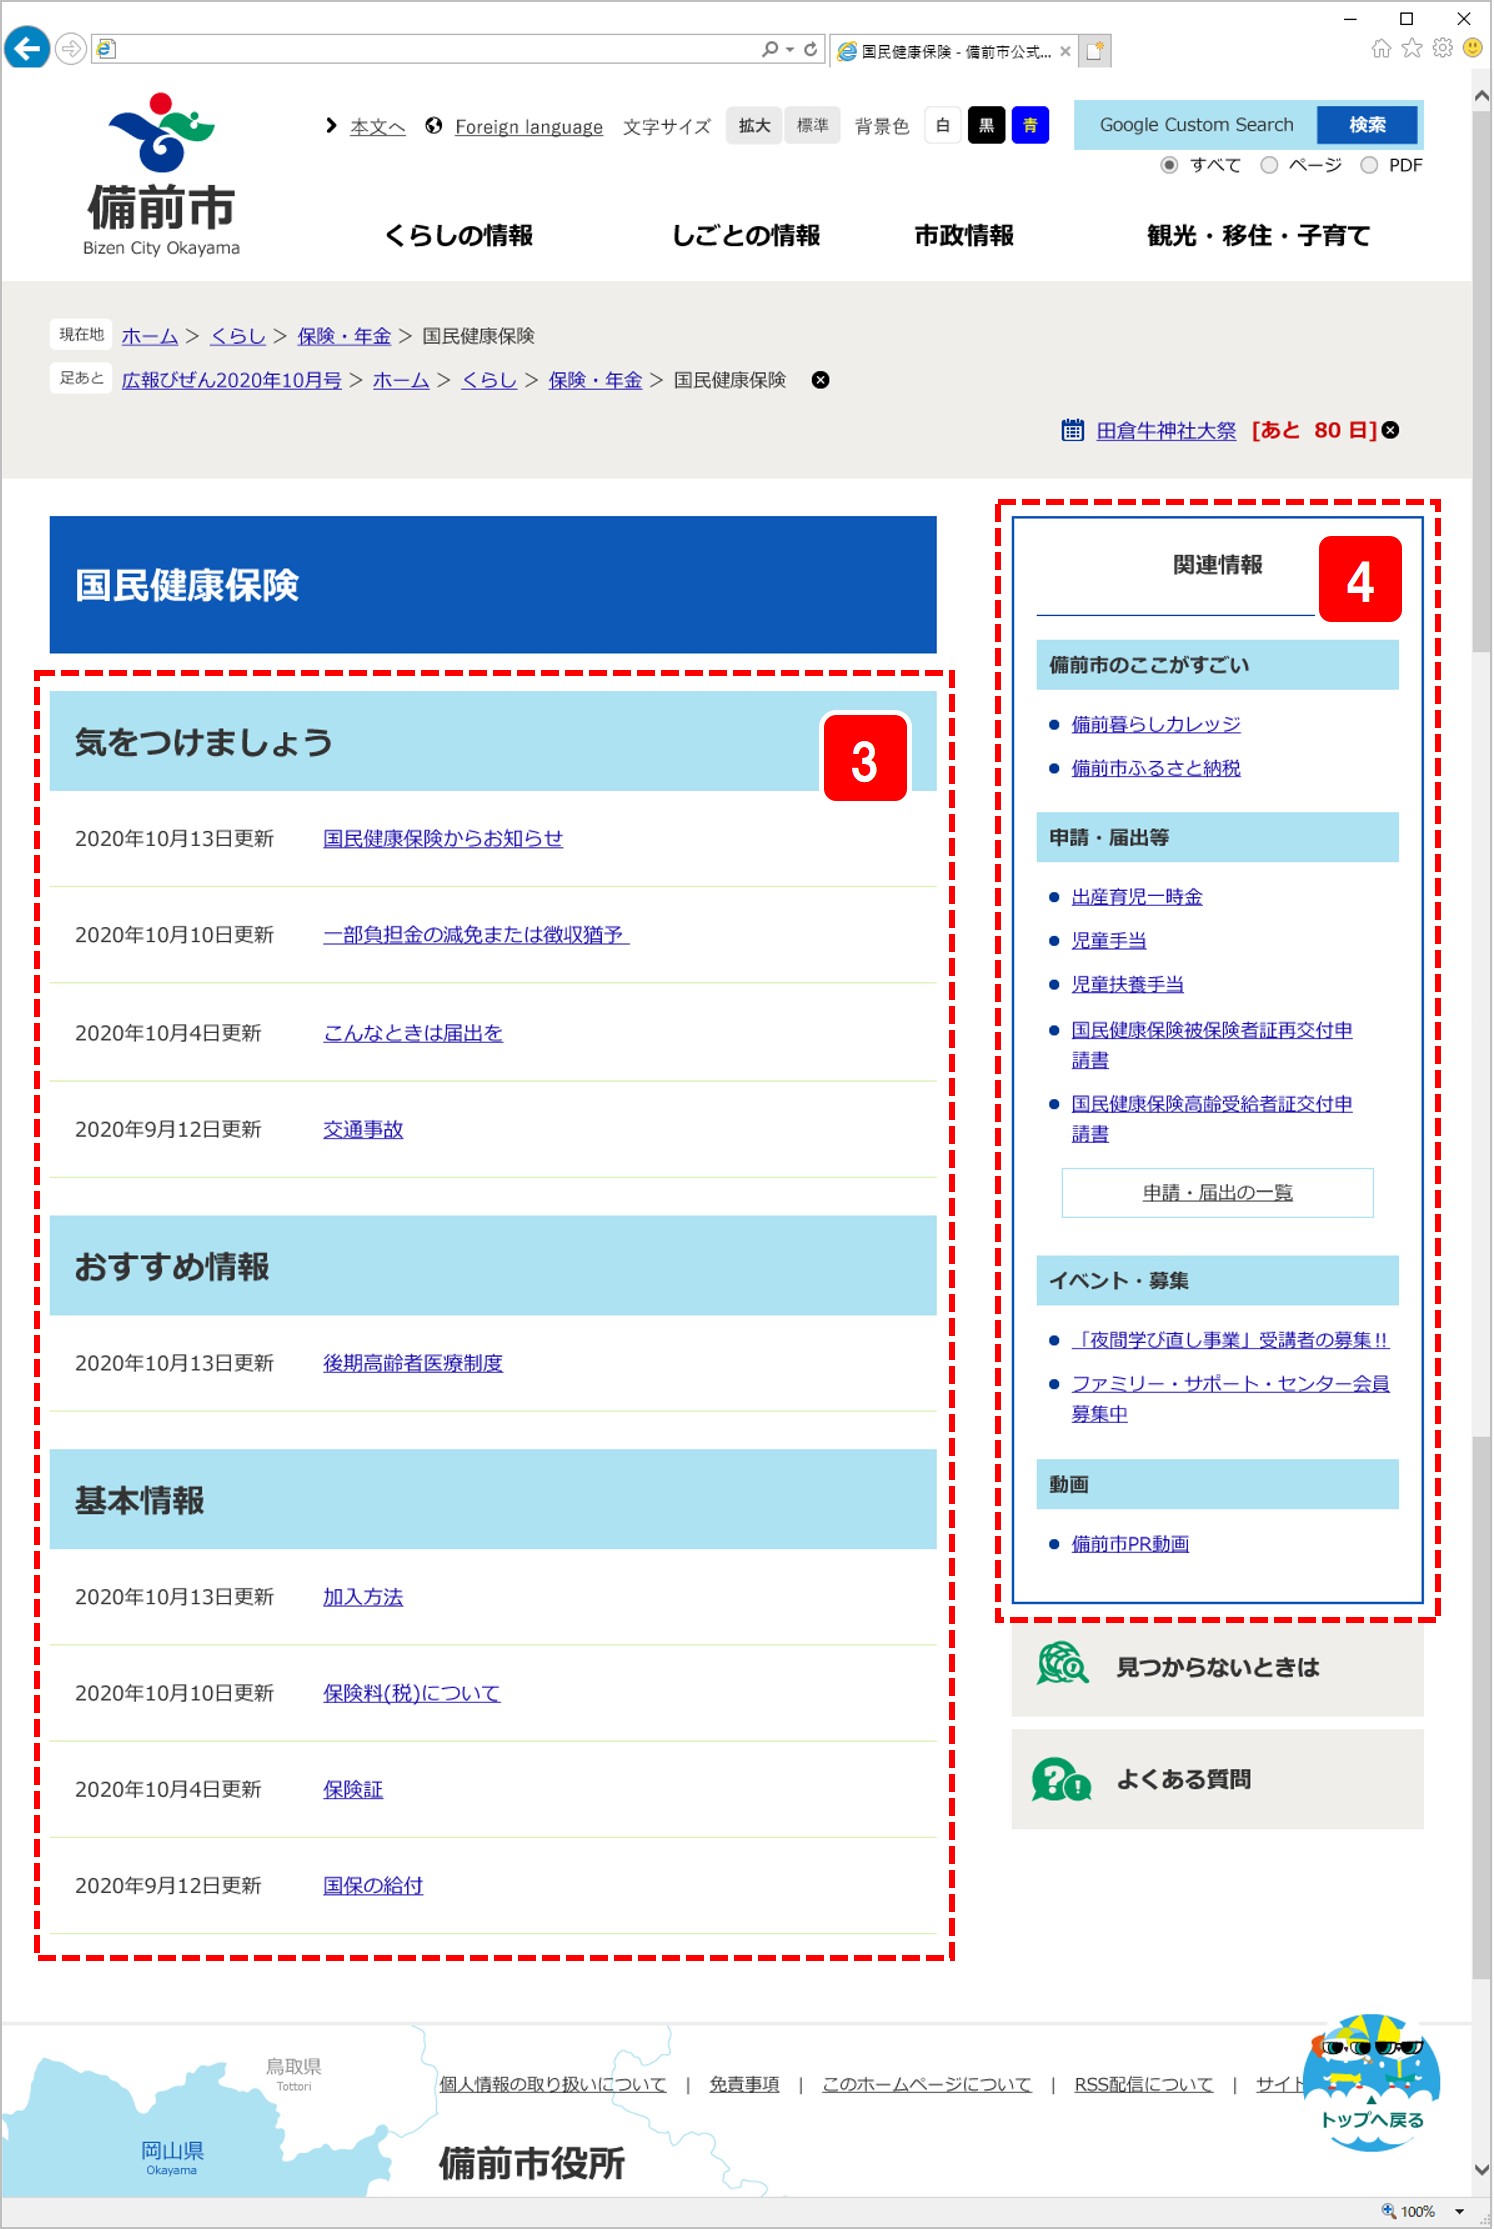Close the 国民健康保険 browser tab
Screen dimensions: 1494x2229
tap(1065, 51)
